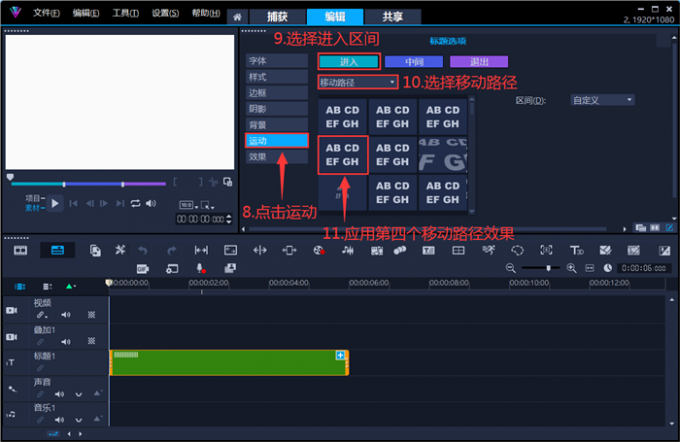Open the subtitle editor tool
Screen dimensions: 680x442
point(428,250)
